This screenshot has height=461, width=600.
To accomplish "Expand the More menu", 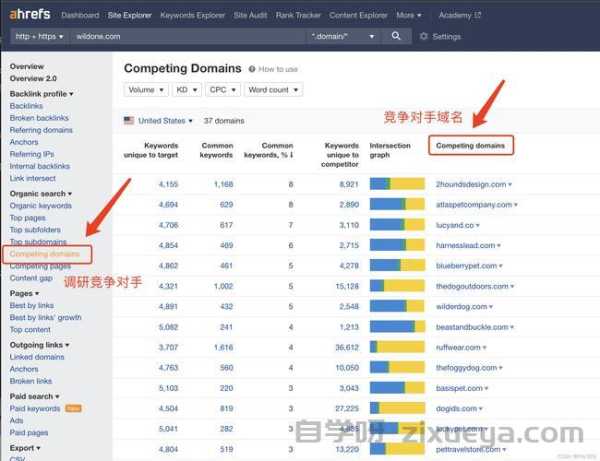I will (409, 15).
